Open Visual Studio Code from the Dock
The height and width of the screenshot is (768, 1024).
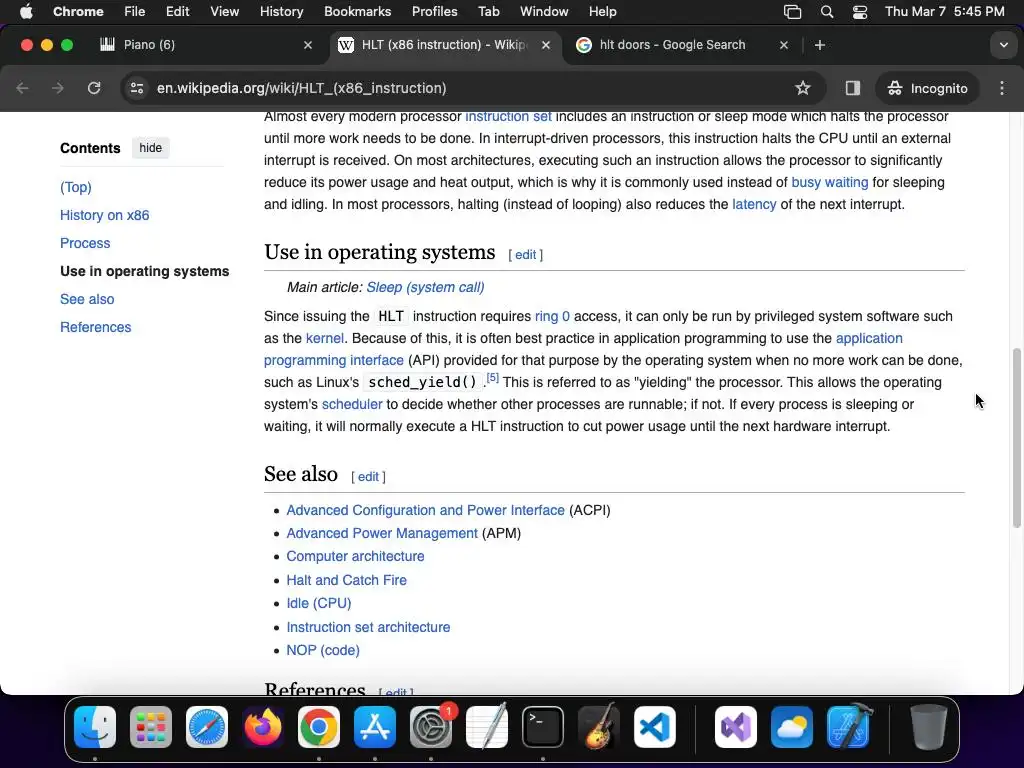[x=654, y=728]
